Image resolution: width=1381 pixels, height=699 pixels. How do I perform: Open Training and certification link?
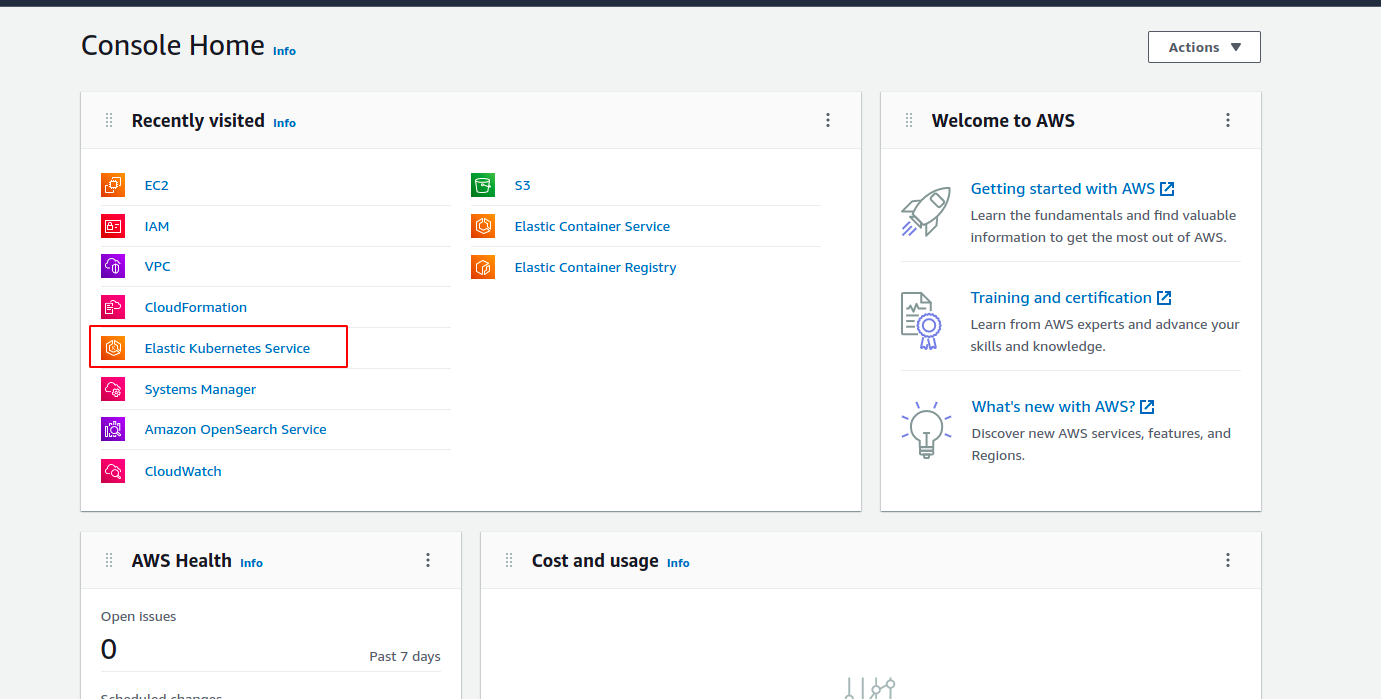(1070, 297)
